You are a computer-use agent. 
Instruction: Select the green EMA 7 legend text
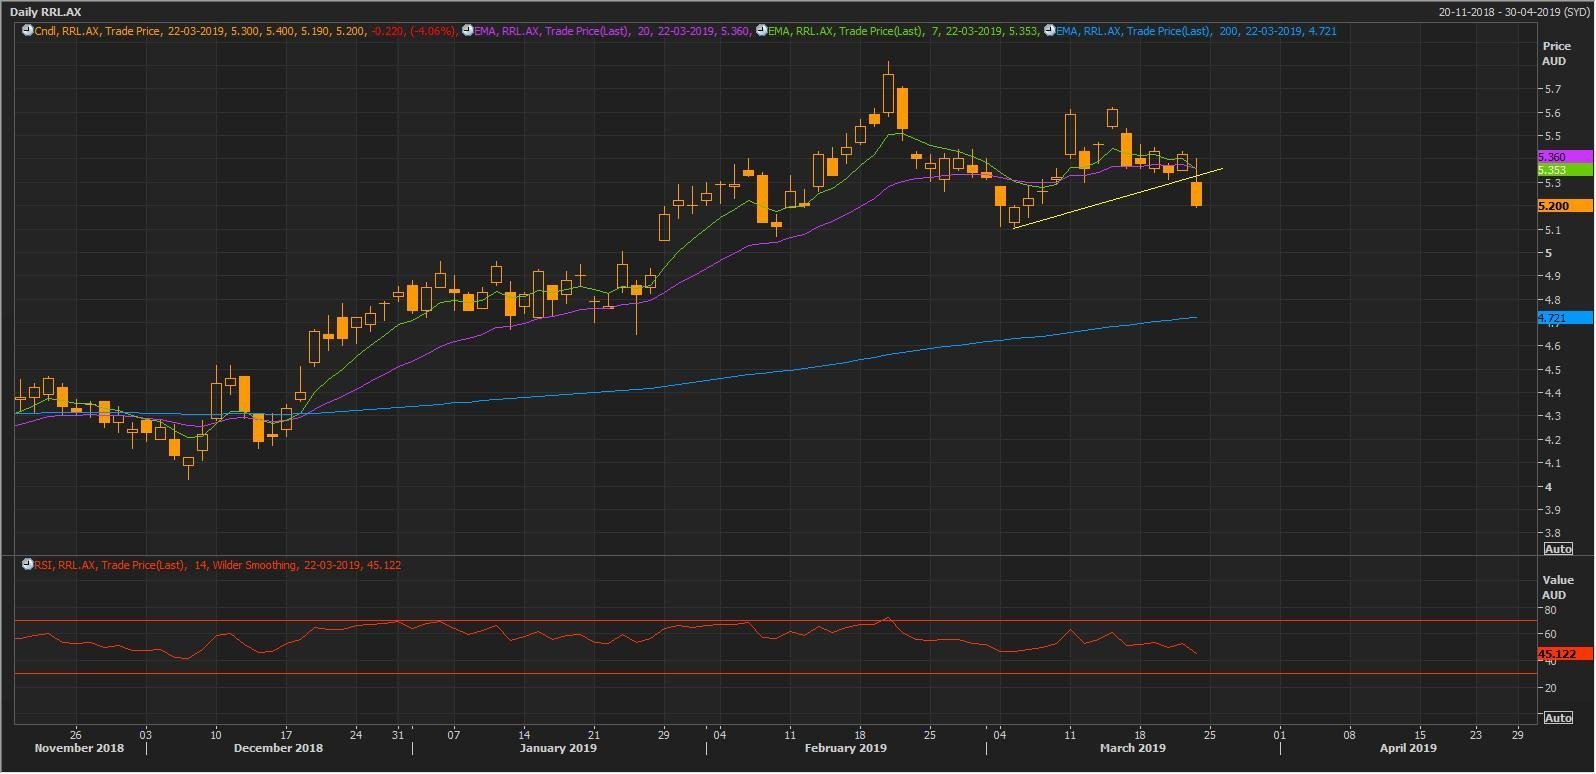coord(903,31)
